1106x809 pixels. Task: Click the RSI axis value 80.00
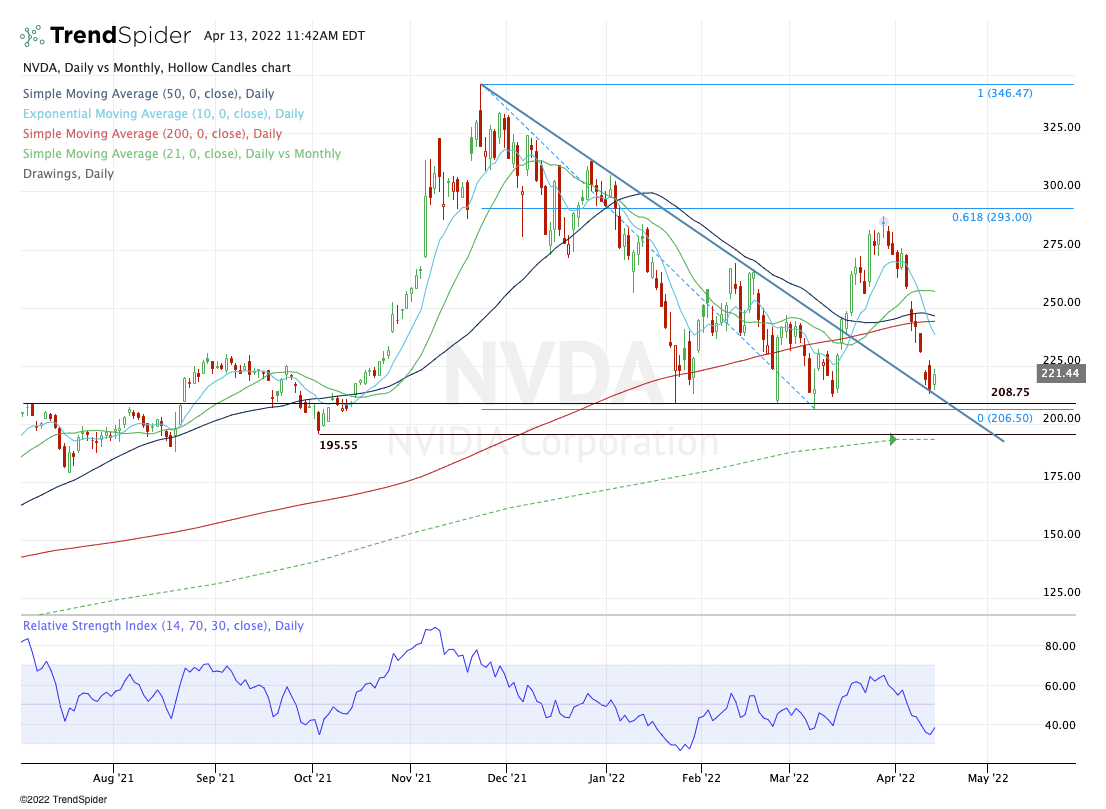[1060, 646]
